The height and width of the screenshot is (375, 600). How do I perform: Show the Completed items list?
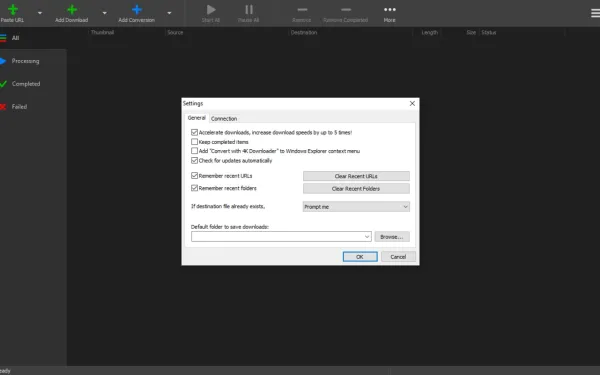[26, 84]
